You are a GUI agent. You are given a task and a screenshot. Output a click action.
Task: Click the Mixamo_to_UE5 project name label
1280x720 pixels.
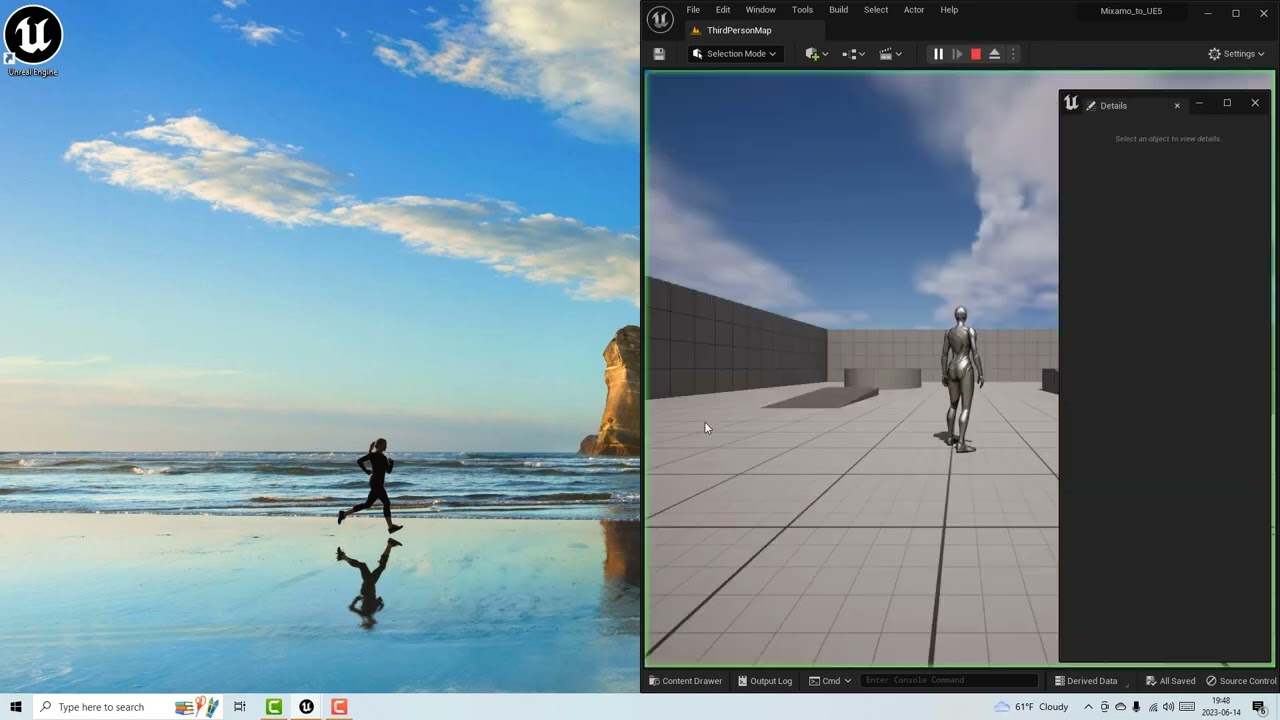pos(1131,11)
